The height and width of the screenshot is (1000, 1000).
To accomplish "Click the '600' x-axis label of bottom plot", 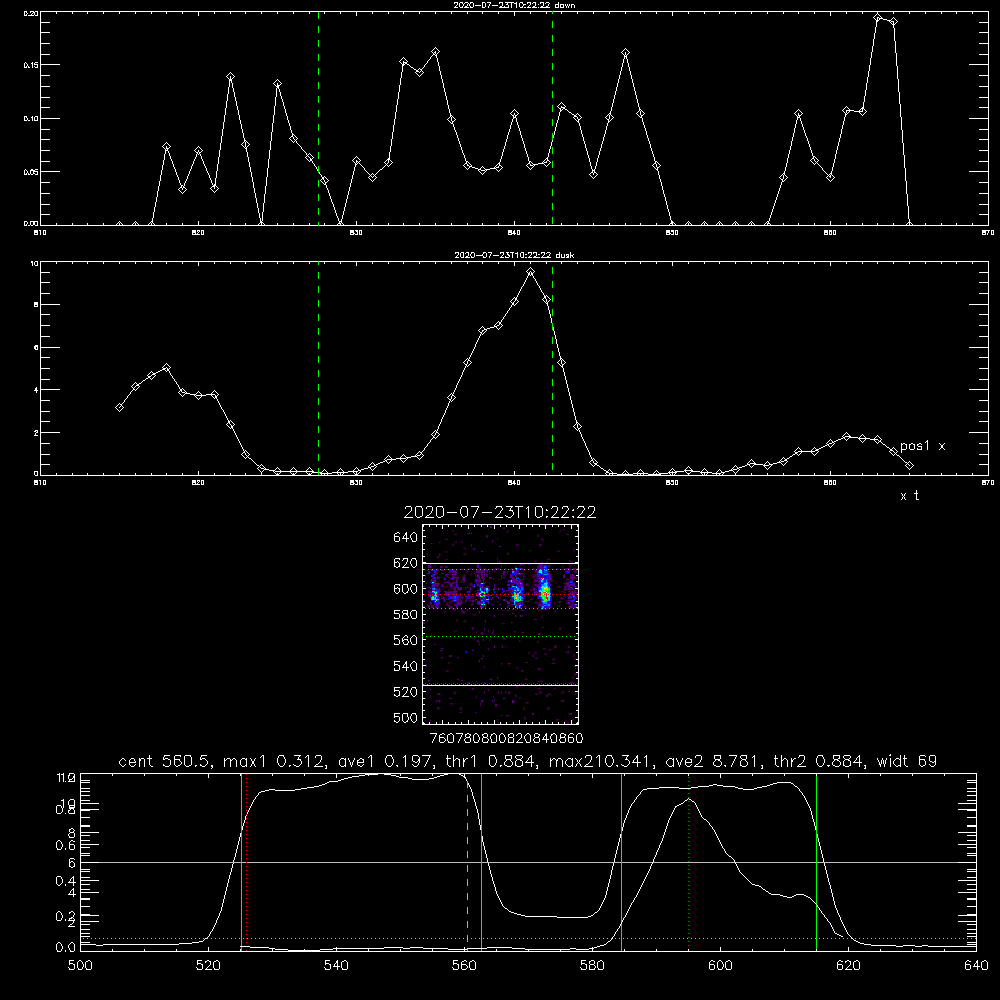I will click(721, 966).
